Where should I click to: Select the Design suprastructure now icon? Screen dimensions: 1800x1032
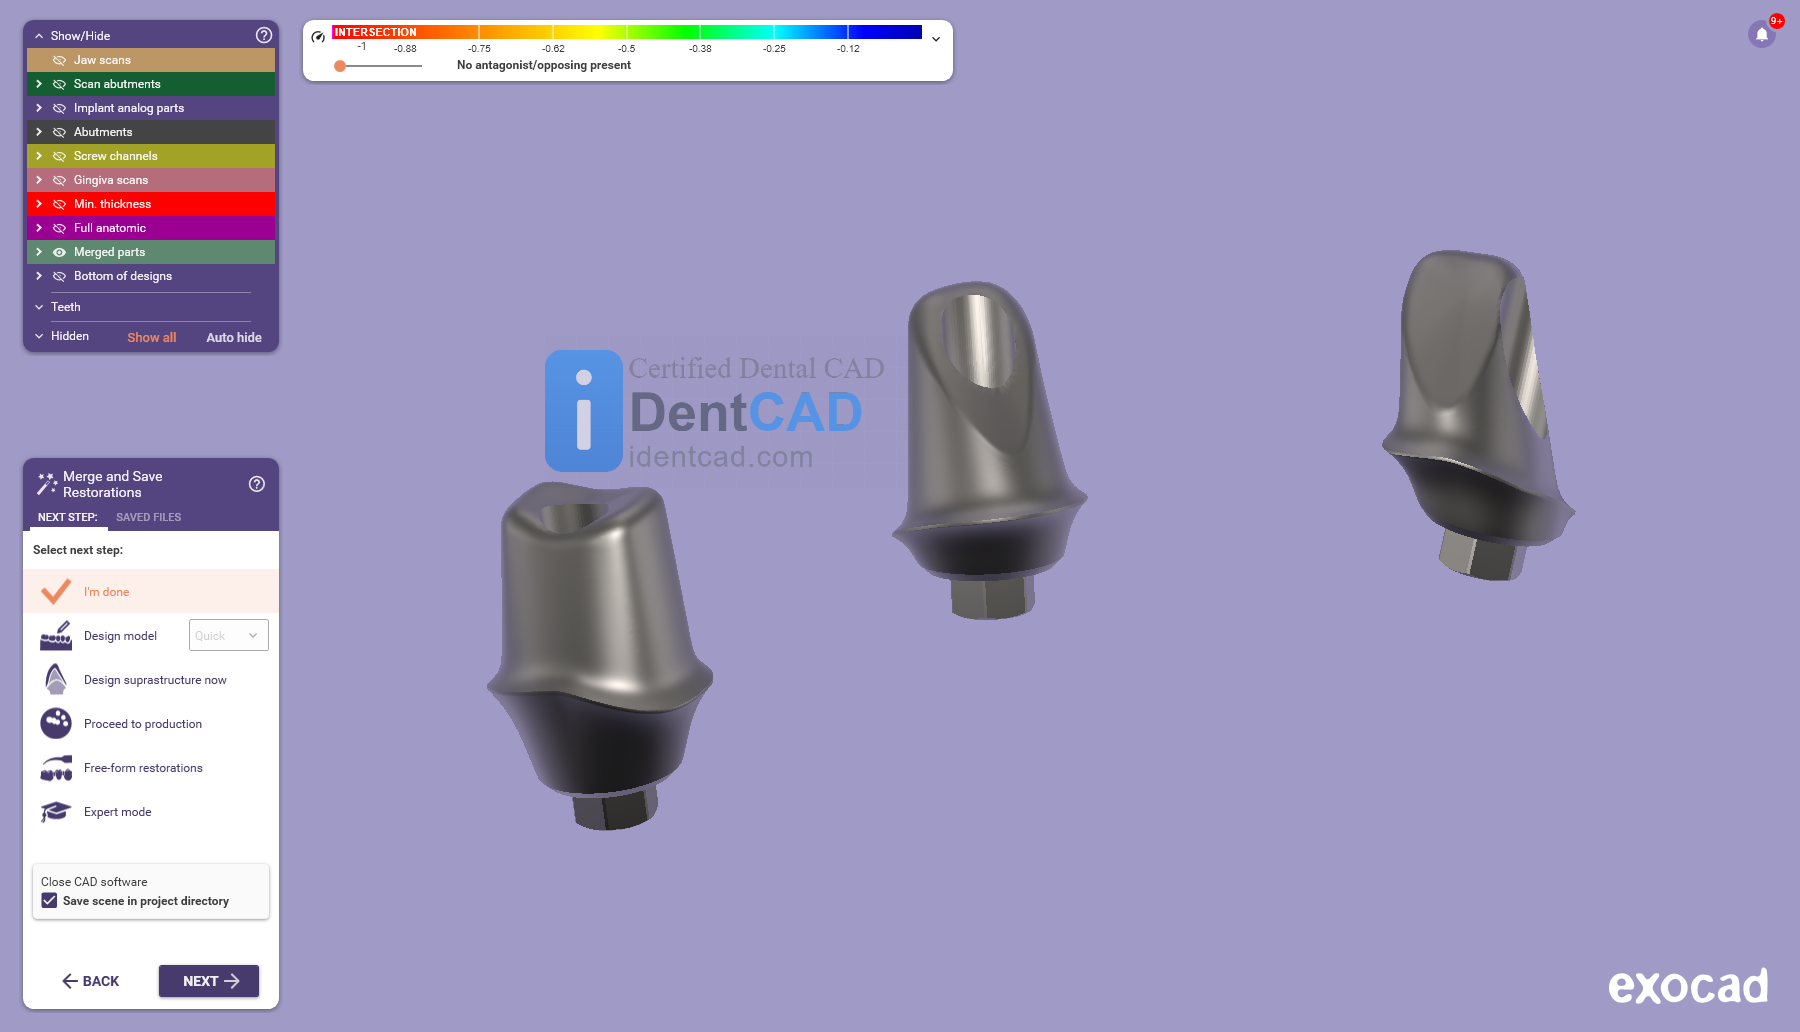coord(56,680)
